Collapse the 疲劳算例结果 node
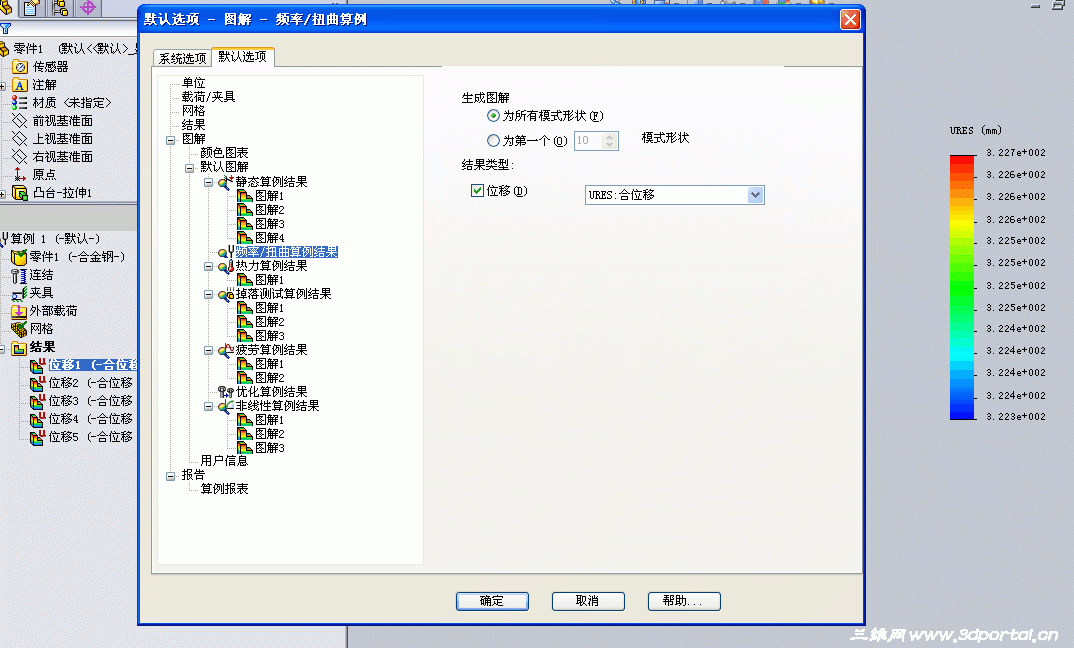Viewport: 1074px width, 648px height. (208, 350)
